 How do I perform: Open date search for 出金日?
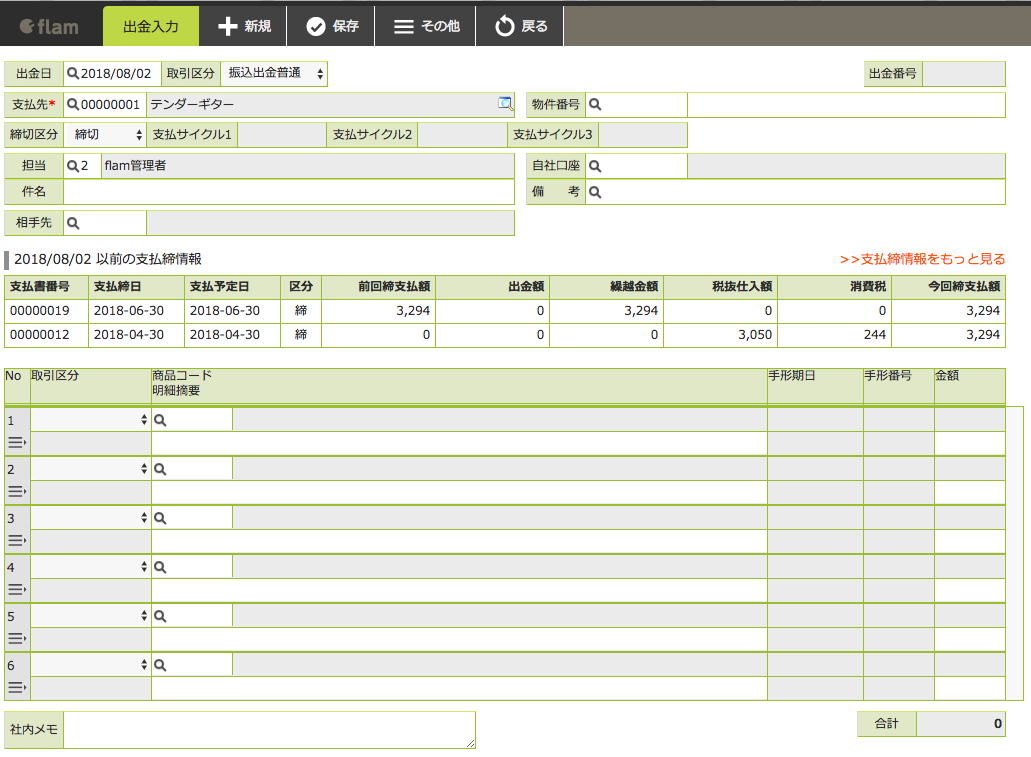(73, 73)
